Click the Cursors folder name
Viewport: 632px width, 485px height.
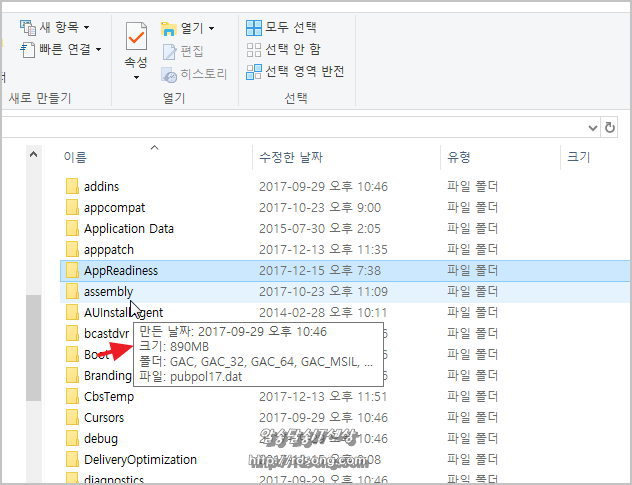[104, 417]
